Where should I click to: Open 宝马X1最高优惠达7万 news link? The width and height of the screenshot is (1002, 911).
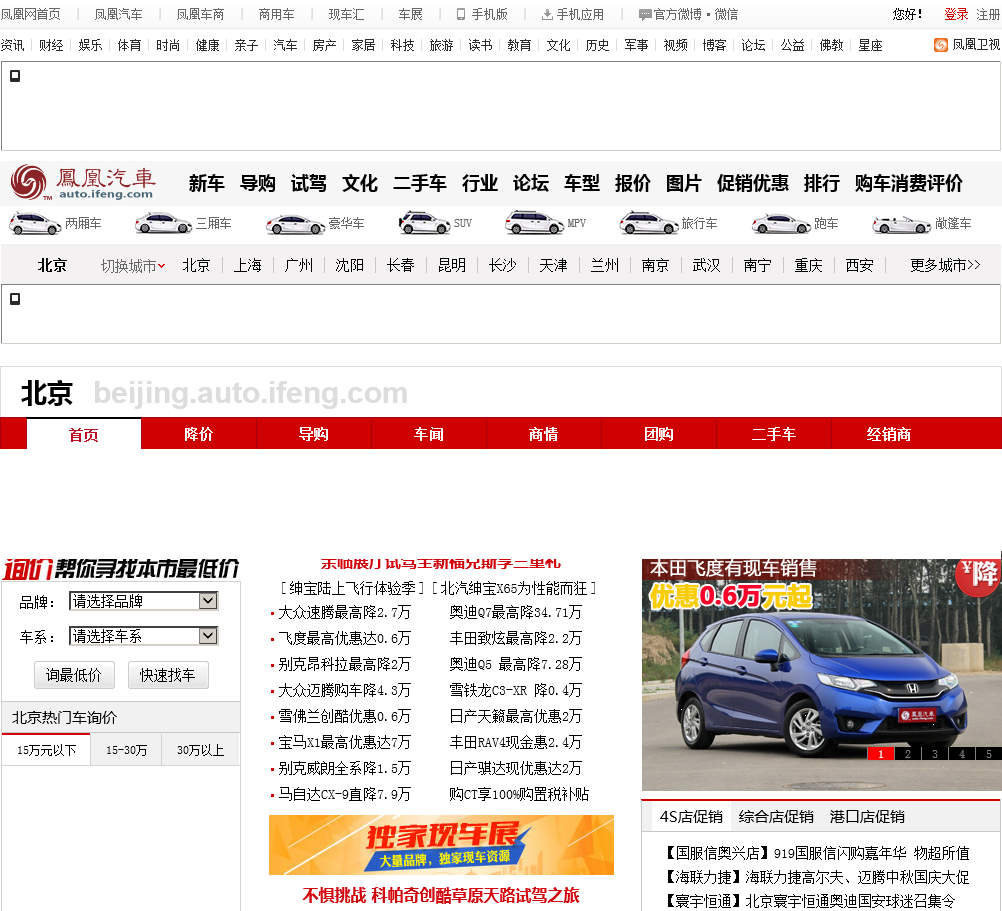(x=344, y=742)
